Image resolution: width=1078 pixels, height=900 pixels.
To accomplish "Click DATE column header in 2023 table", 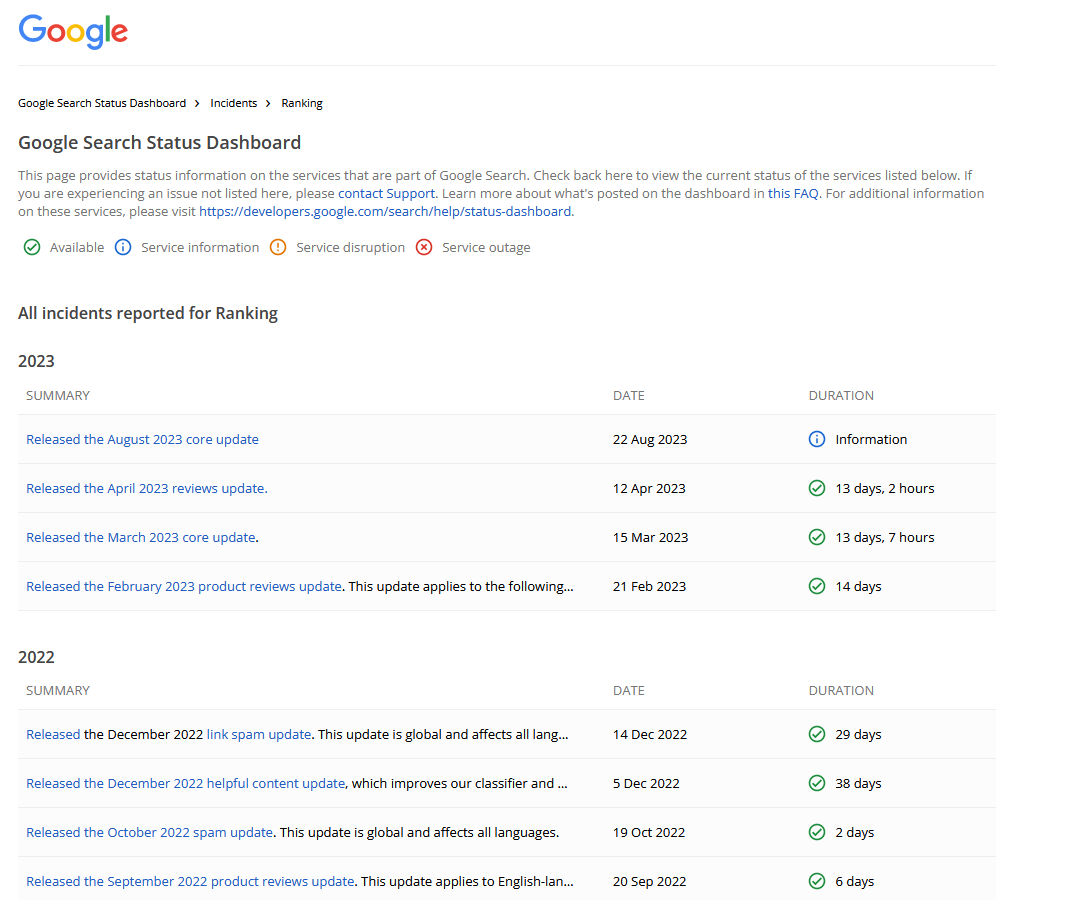I will [x=629, y=395].
